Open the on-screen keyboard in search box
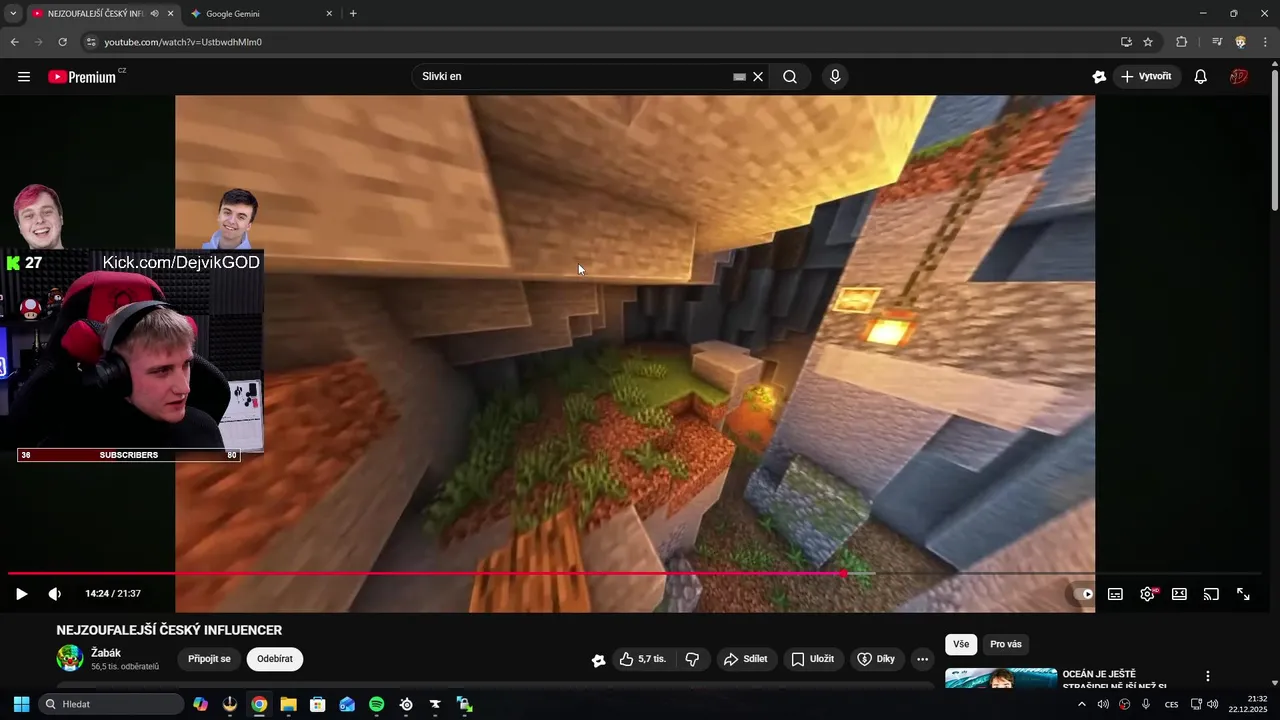The width and height of the screenshot is (1280, 720). click(740, 77)
